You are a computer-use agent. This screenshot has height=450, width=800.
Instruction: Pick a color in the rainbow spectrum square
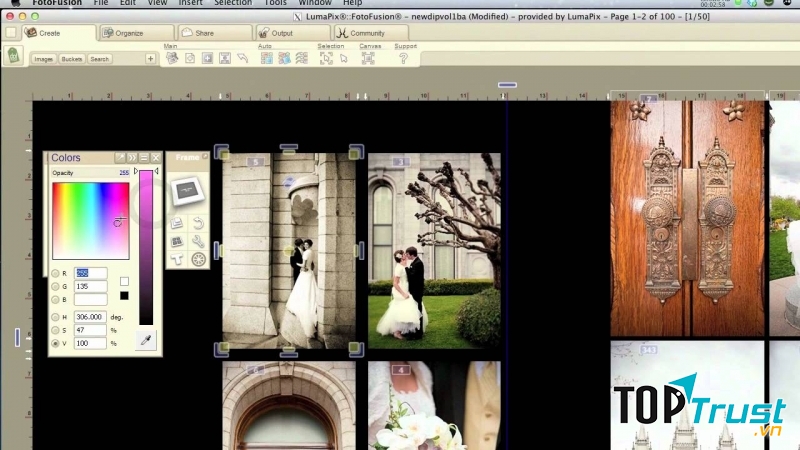tap(91, 221)
